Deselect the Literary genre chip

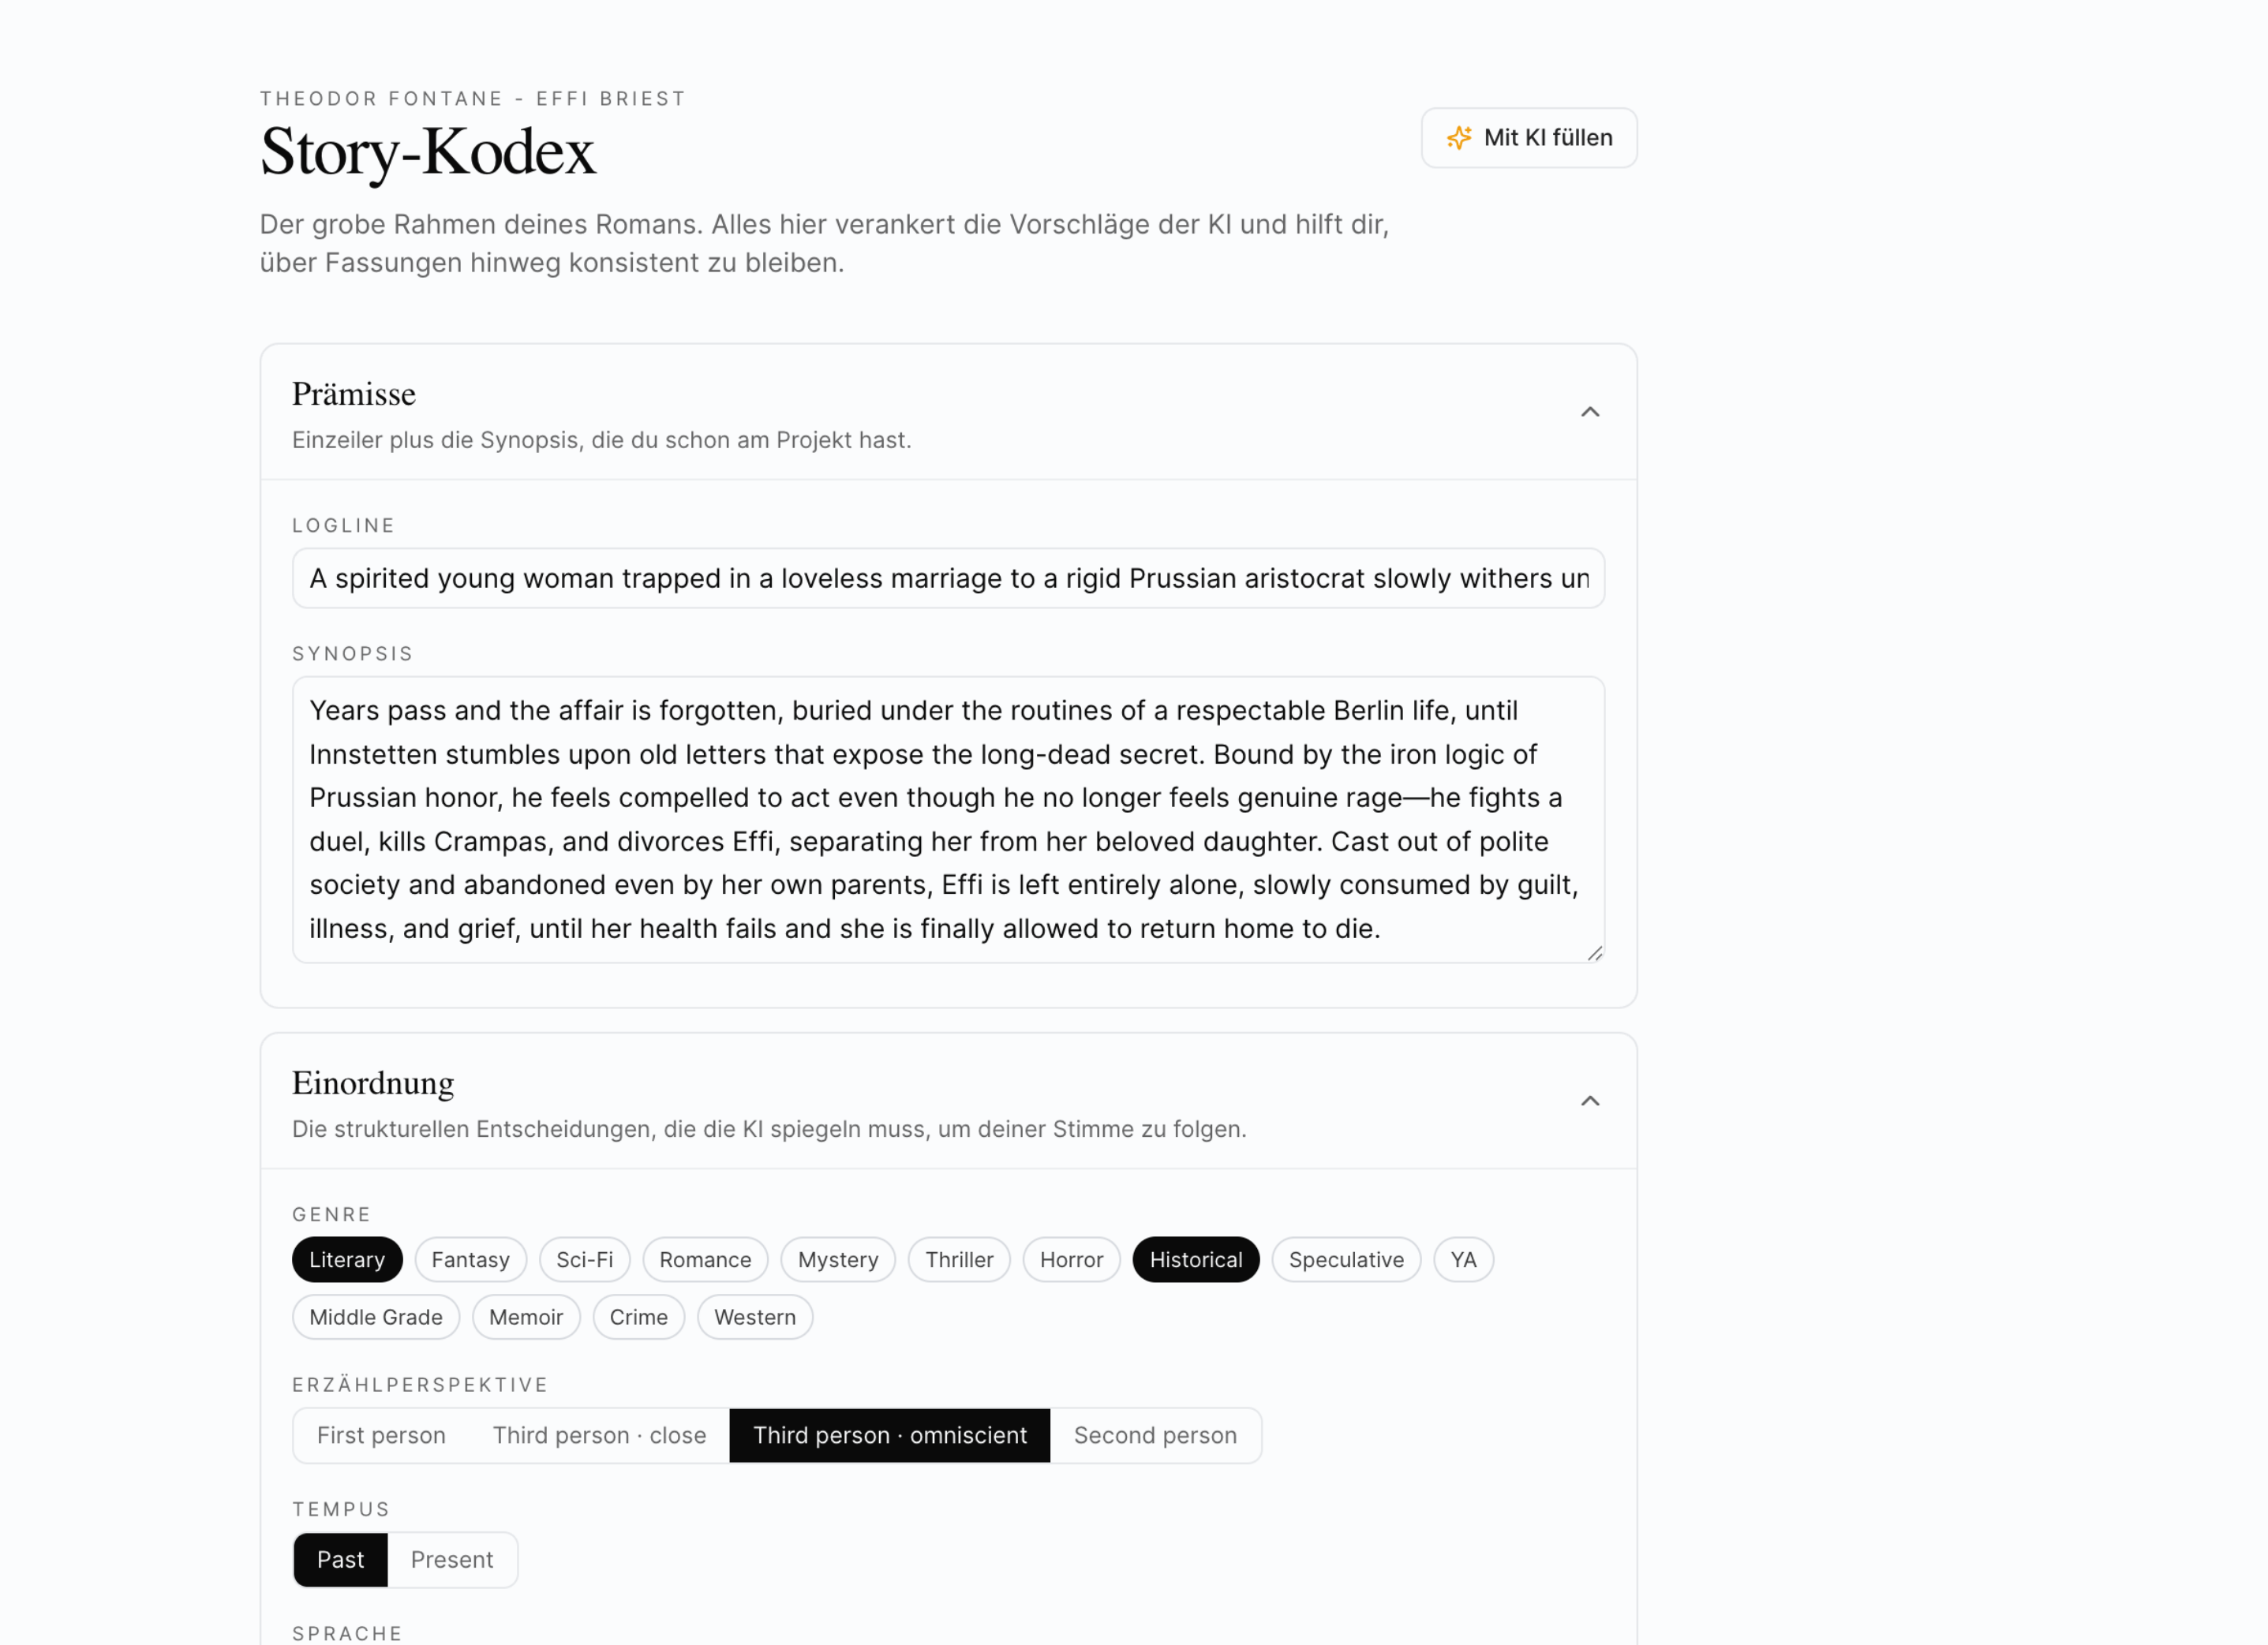346,1260
